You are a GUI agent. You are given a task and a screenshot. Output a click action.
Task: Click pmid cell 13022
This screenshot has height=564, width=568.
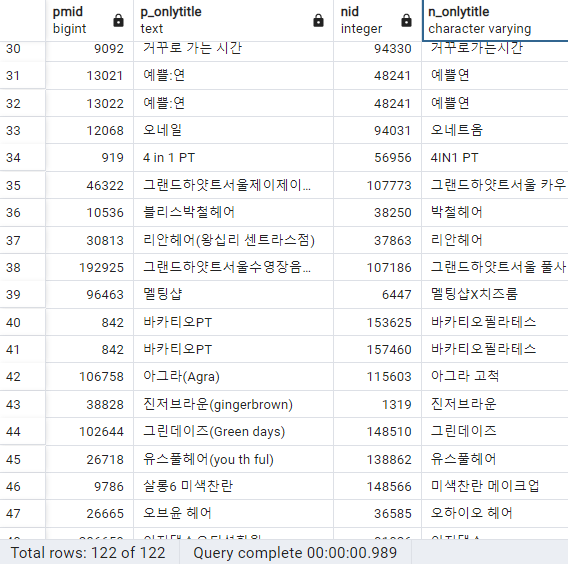tap(89, 103)
